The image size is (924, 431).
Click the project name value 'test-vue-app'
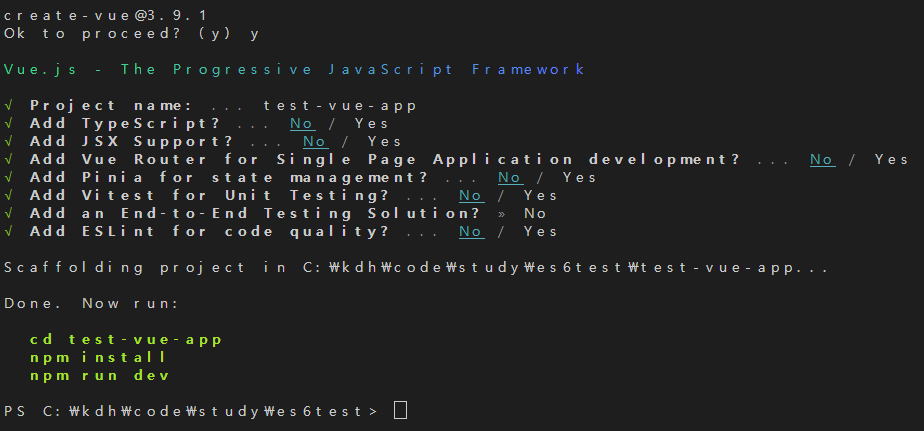[x=340, y=106]
